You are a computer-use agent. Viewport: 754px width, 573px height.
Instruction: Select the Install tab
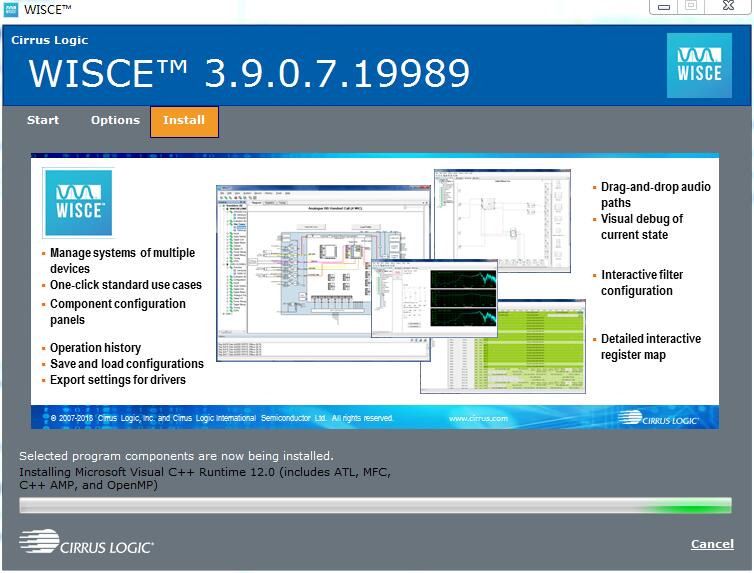coord(184,121)
